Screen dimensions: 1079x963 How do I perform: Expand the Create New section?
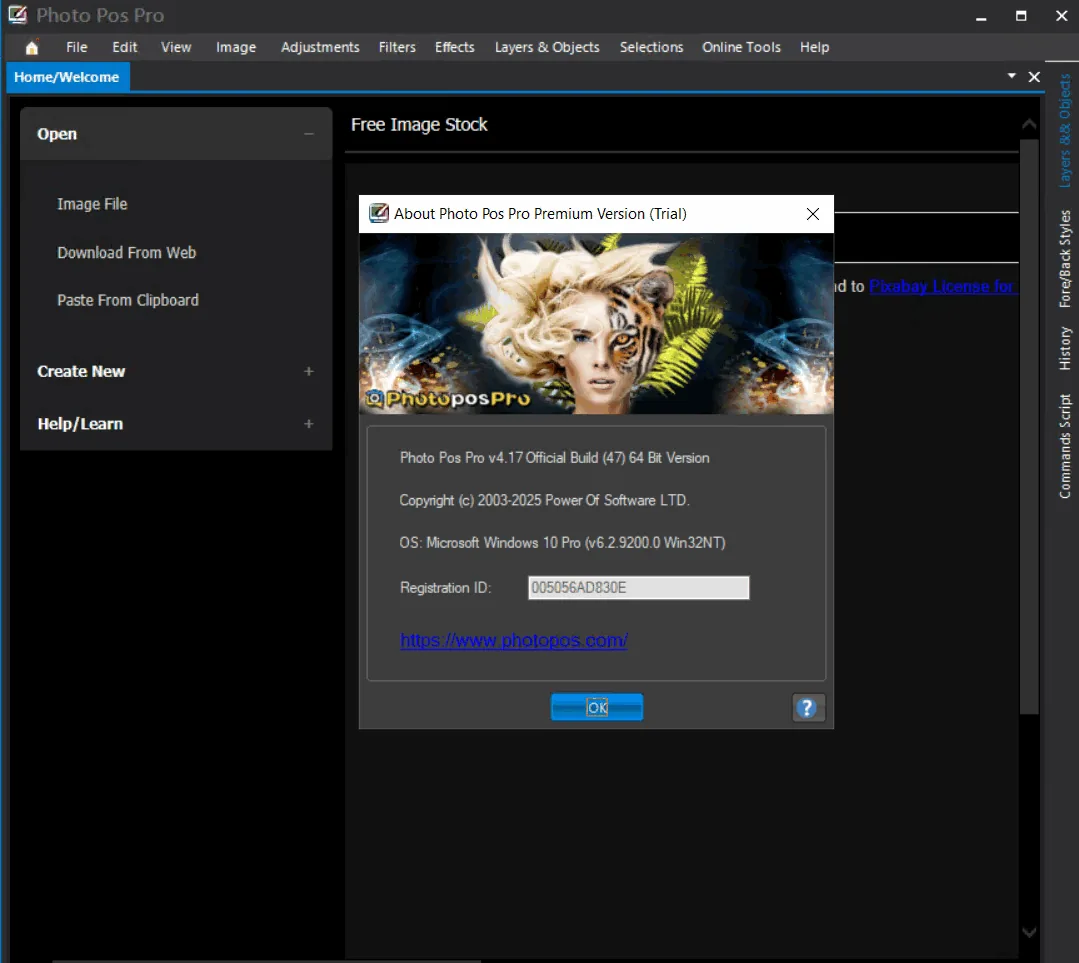309,372
